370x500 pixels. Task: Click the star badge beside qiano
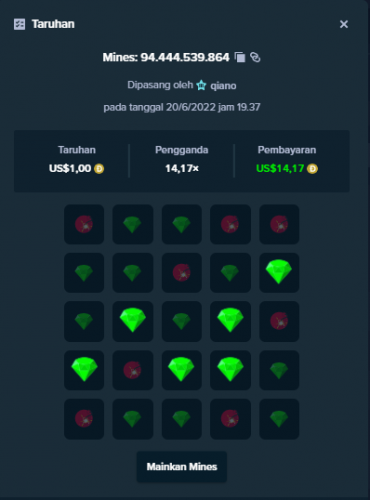[x=201, y=85]
